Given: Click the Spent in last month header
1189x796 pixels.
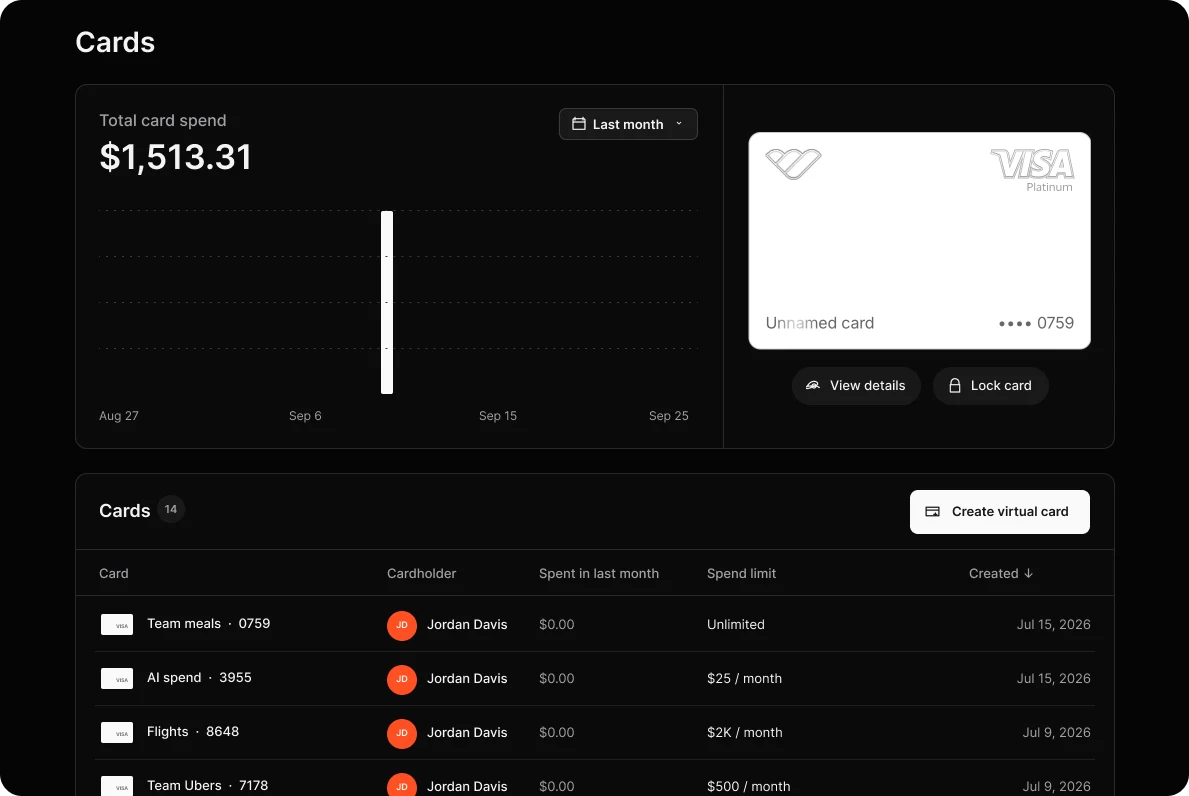Looking at the screenshot, I should (x=599, y=574).
